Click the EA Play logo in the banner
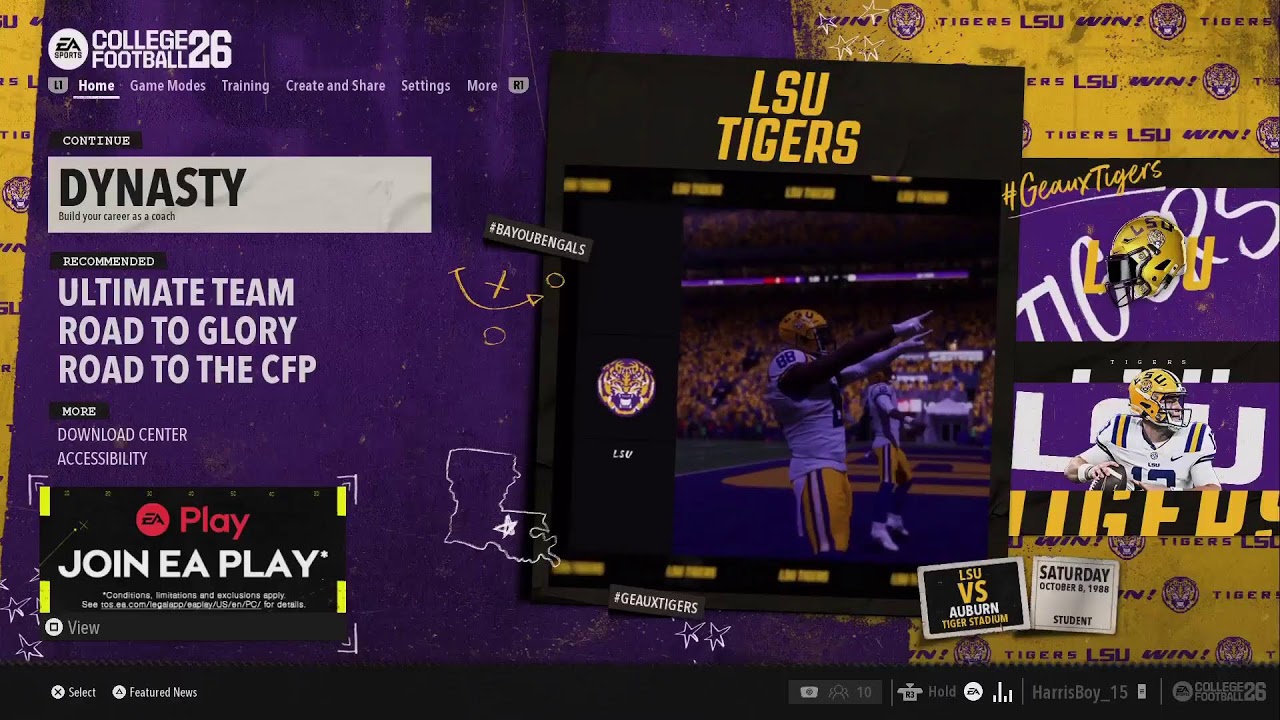The width and height of the screenshot is (1280, 720). click(193, 521)
